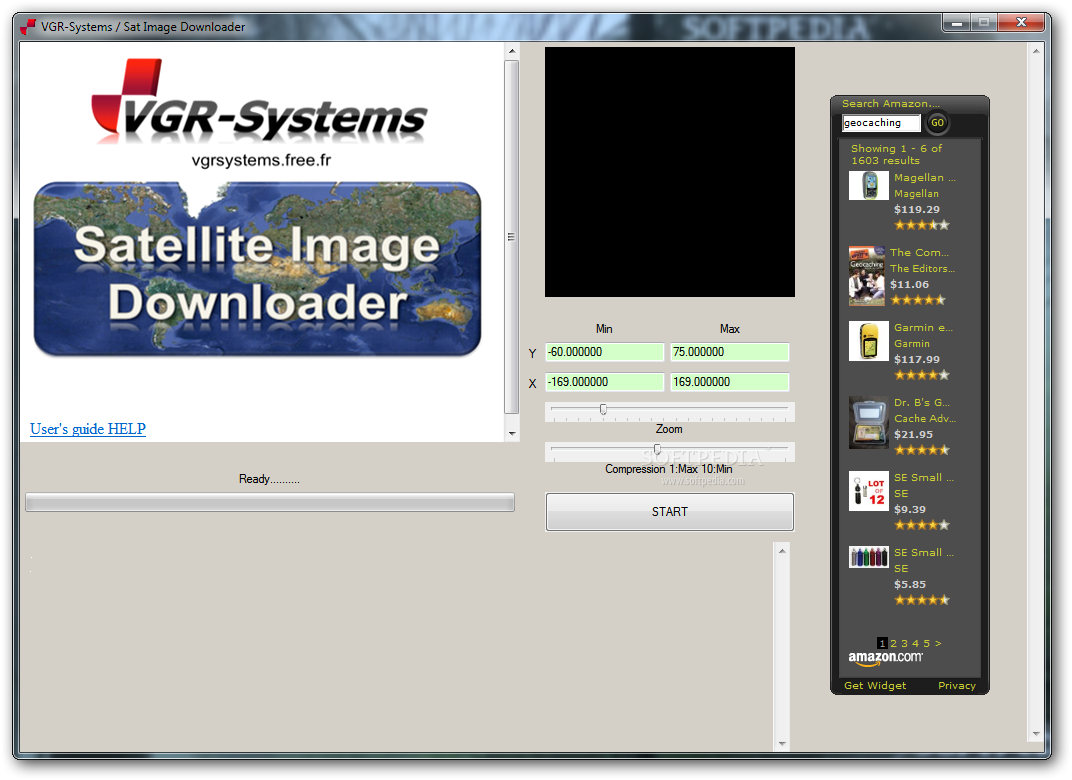Click the $119.29 Magellan price

coord(917,209)
